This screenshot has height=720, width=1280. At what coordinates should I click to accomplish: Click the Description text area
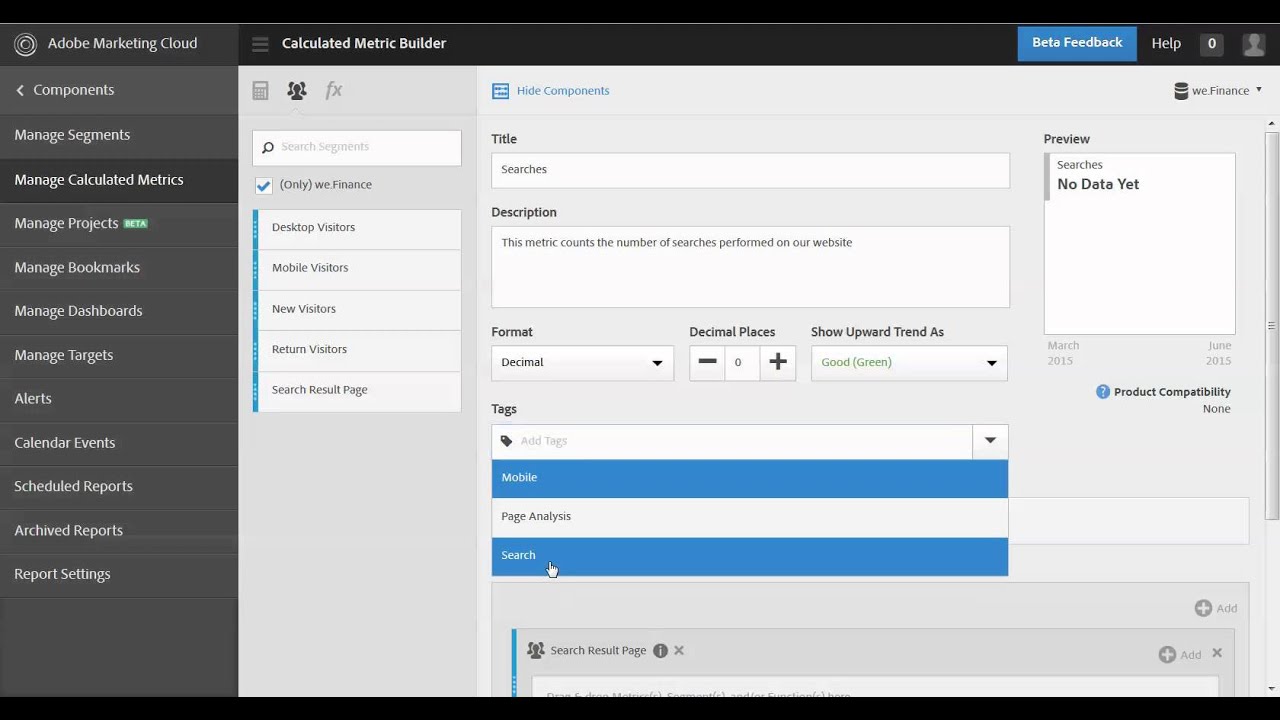[x=750, y=267]
